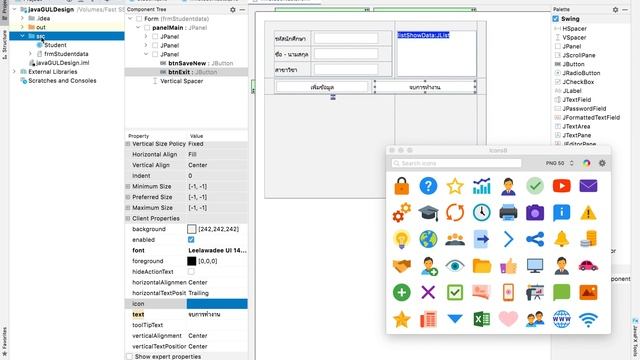The height and width of the screenshot is (360, 640).
Task: Expand the out folder
Action: [x=22, y=27]
